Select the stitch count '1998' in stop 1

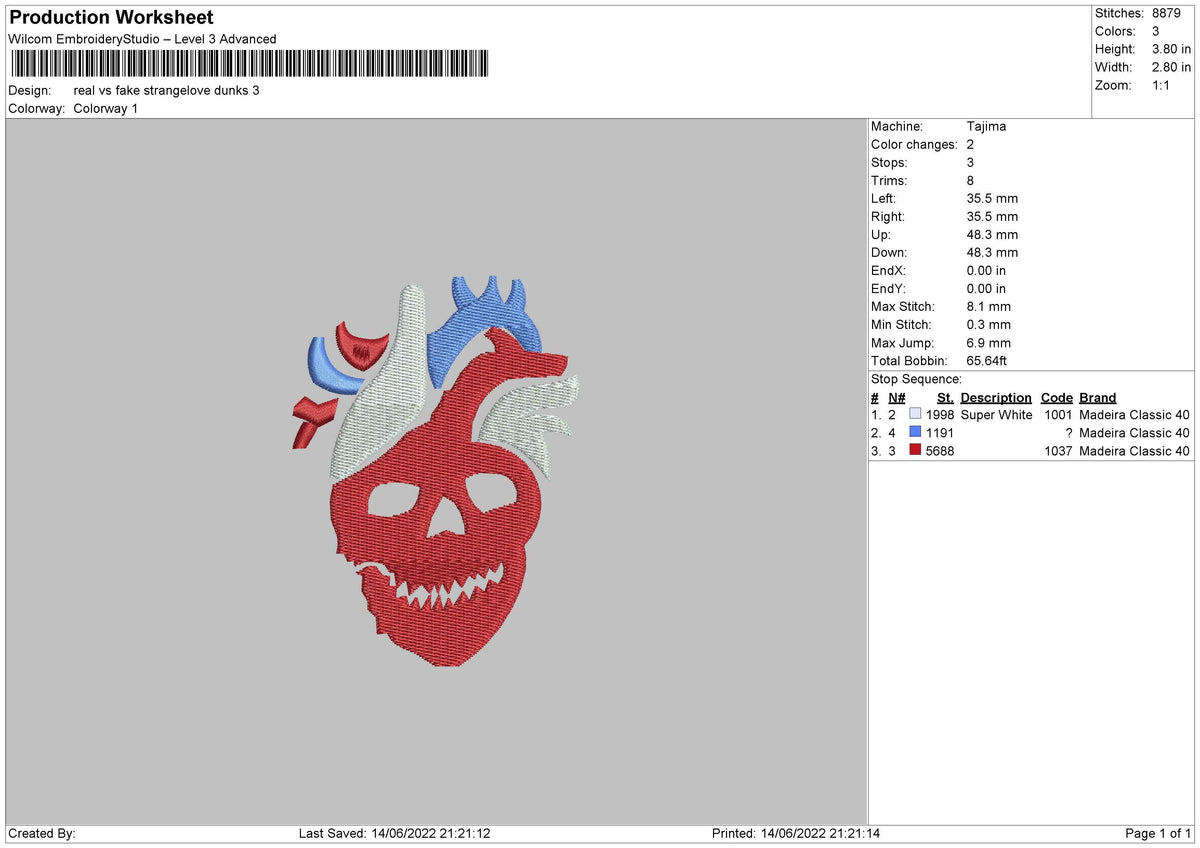pos(940,414)
